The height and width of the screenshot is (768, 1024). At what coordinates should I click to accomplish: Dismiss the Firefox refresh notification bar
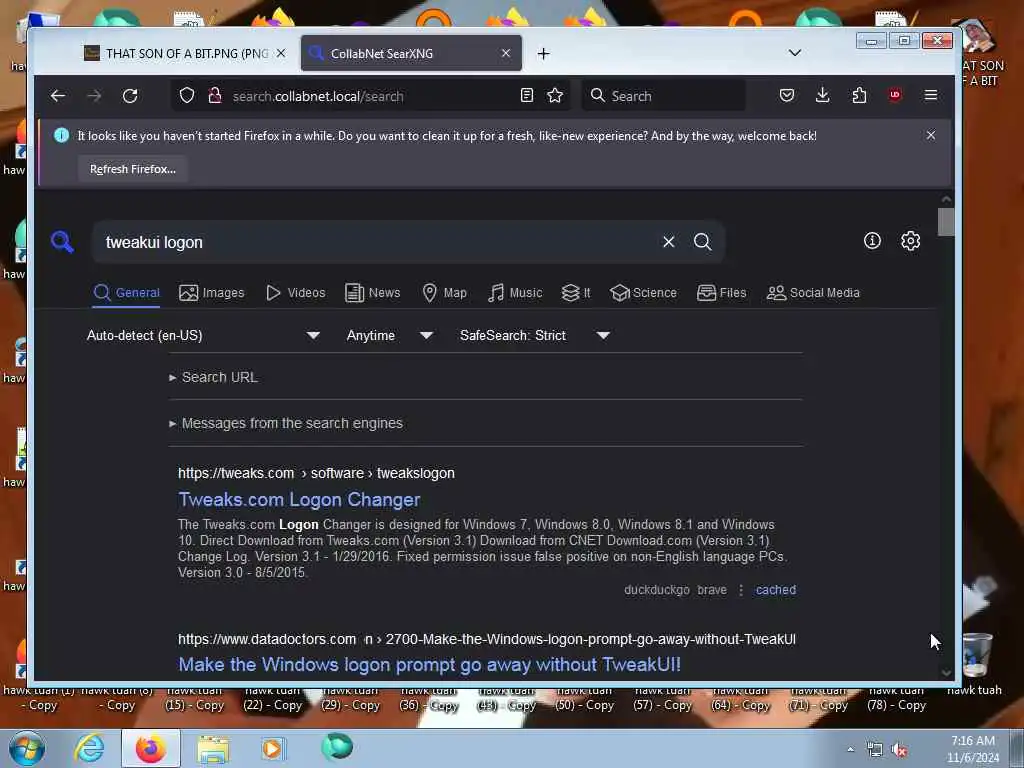(931, 135)
